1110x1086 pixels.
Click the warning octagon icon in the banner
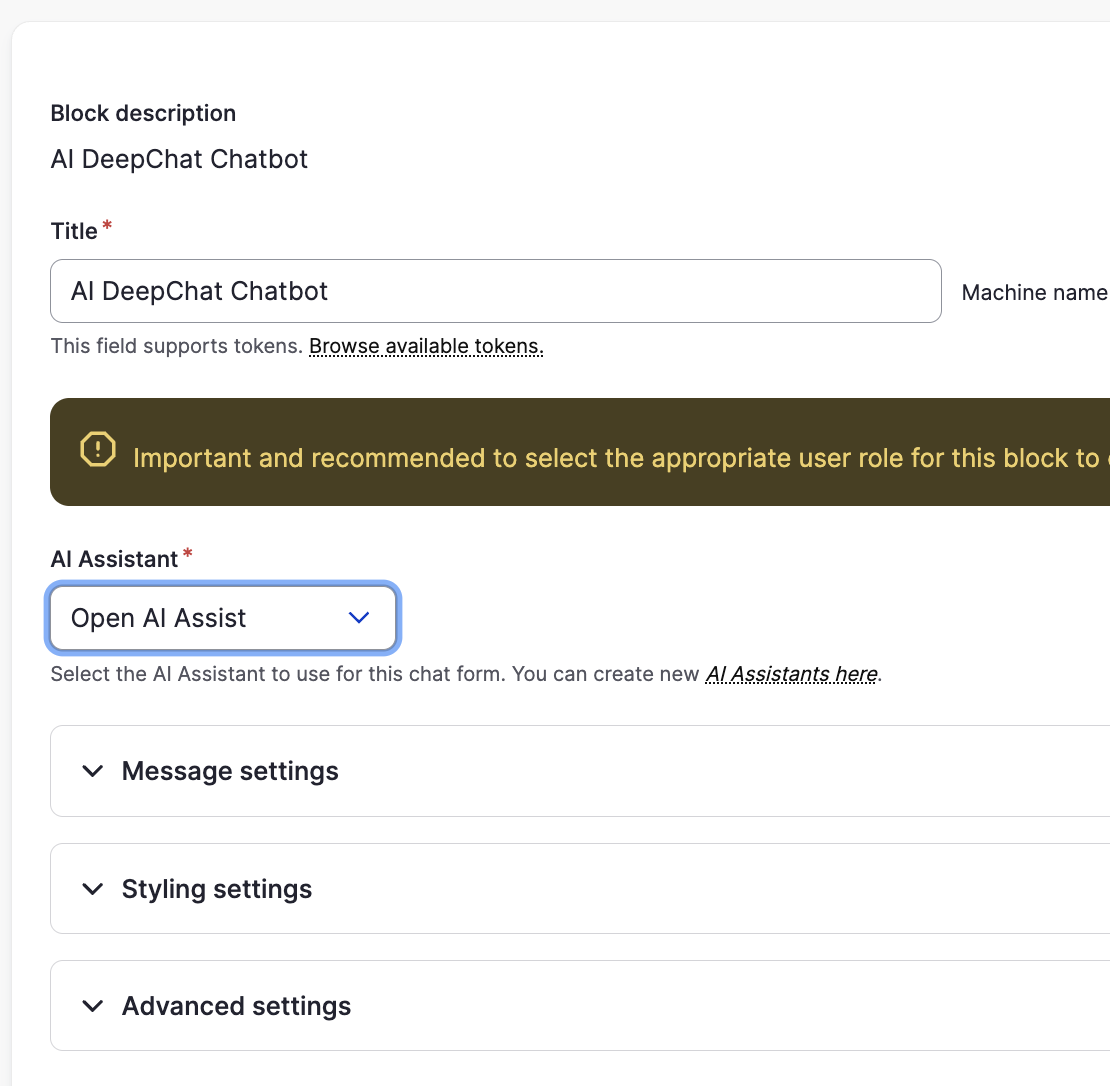98,450
